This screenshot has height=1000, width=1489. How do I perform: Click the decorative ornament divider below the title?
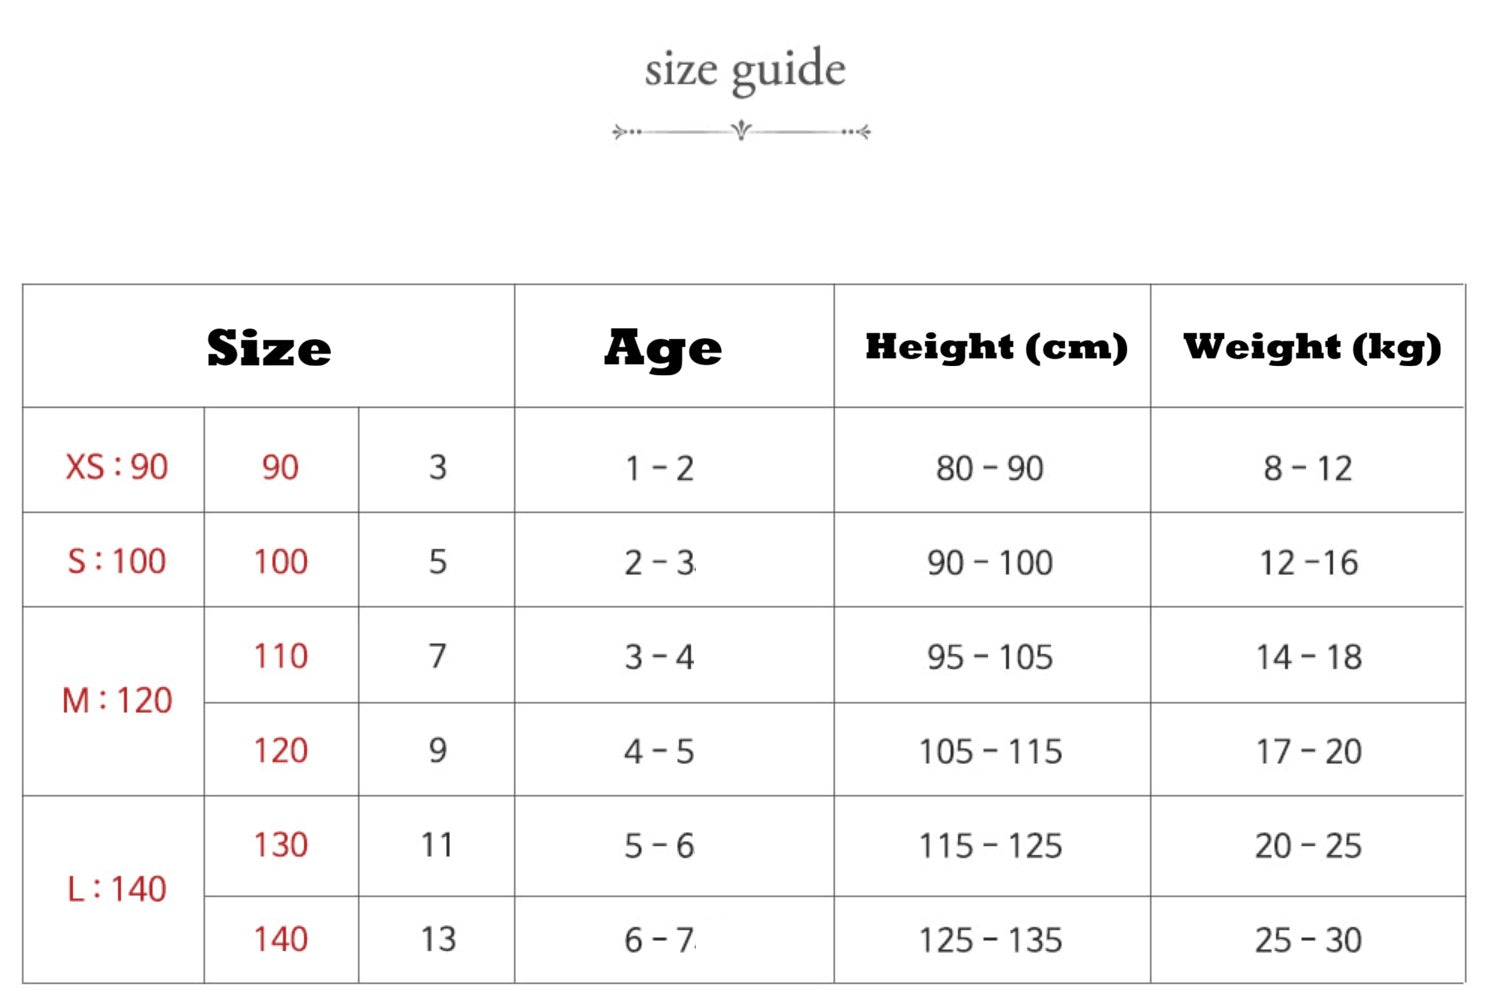pos(741,131)
